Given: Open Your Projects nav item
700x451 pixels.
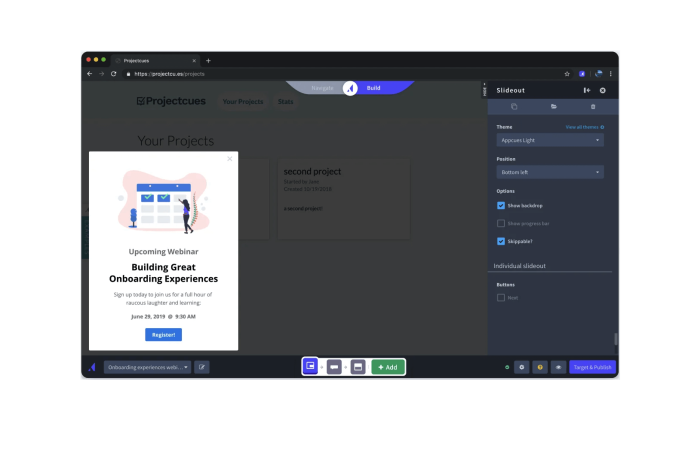Looking at the screenshot, I should pyautogui.click(x=243, y=102).
